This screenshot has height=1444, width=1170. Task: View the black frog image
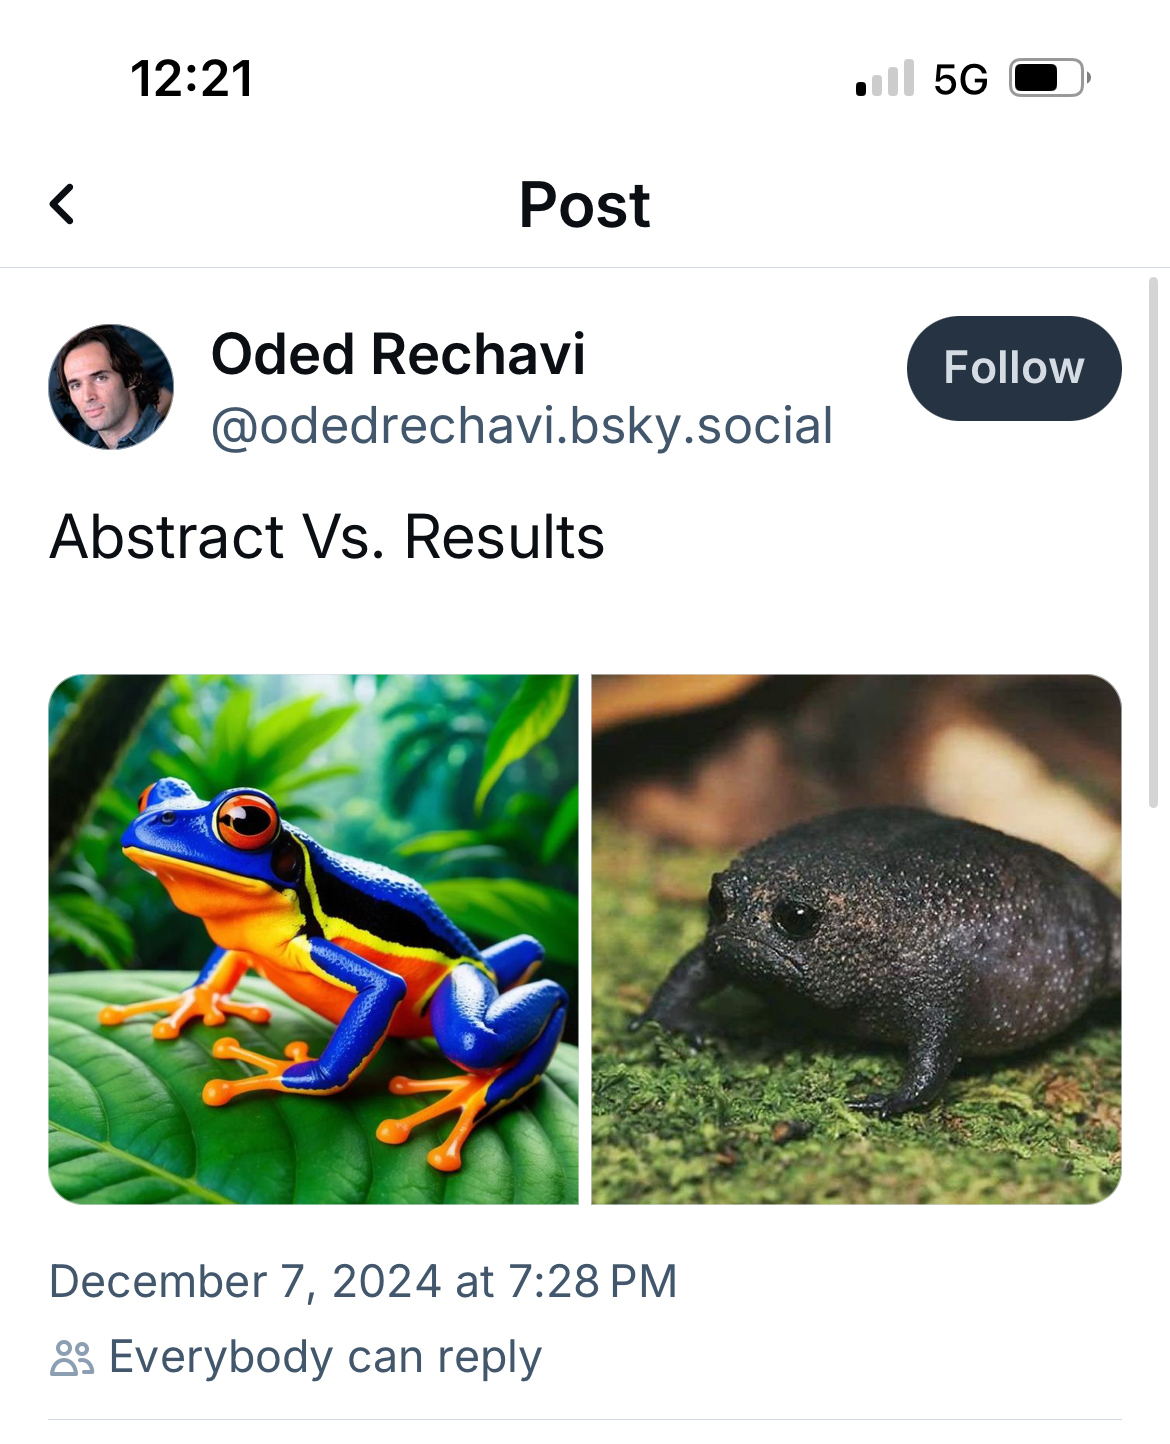856,939
